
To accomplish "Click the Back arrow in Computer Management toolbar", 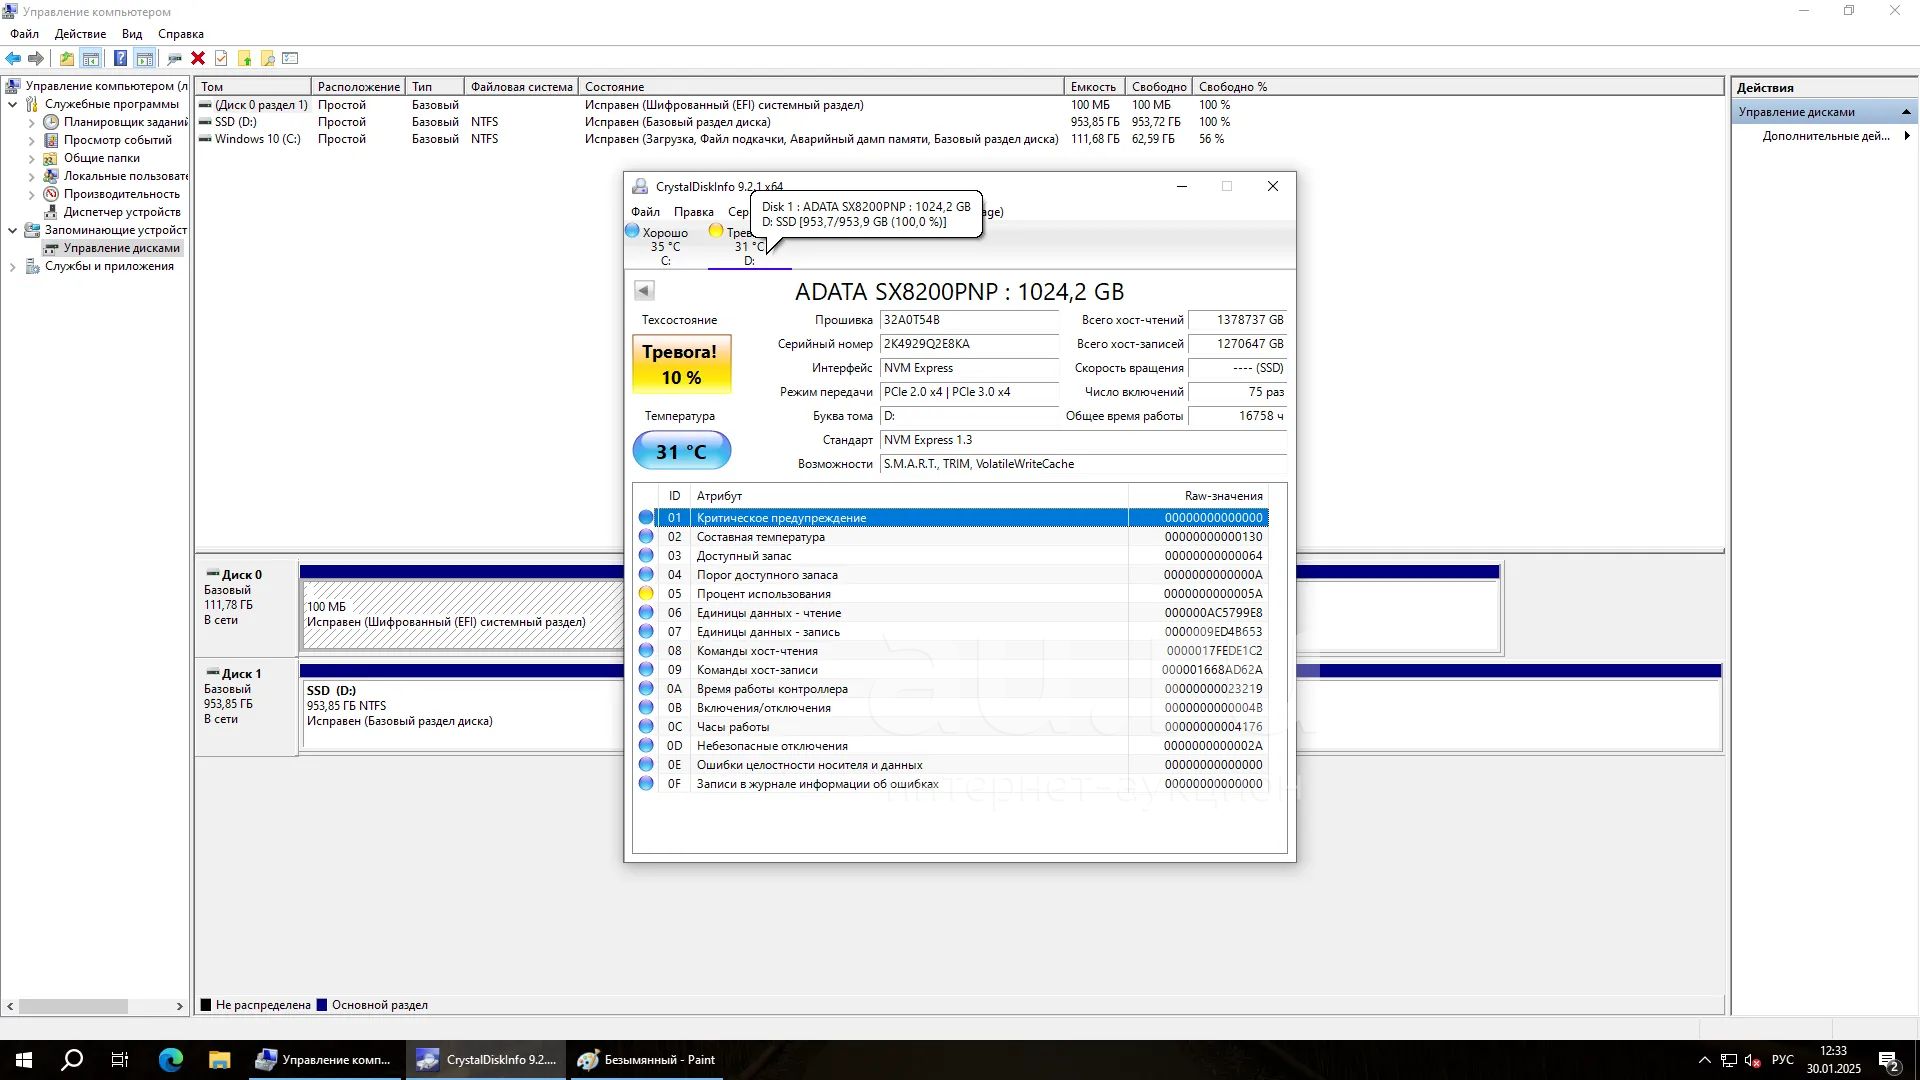I will point(13,58).
